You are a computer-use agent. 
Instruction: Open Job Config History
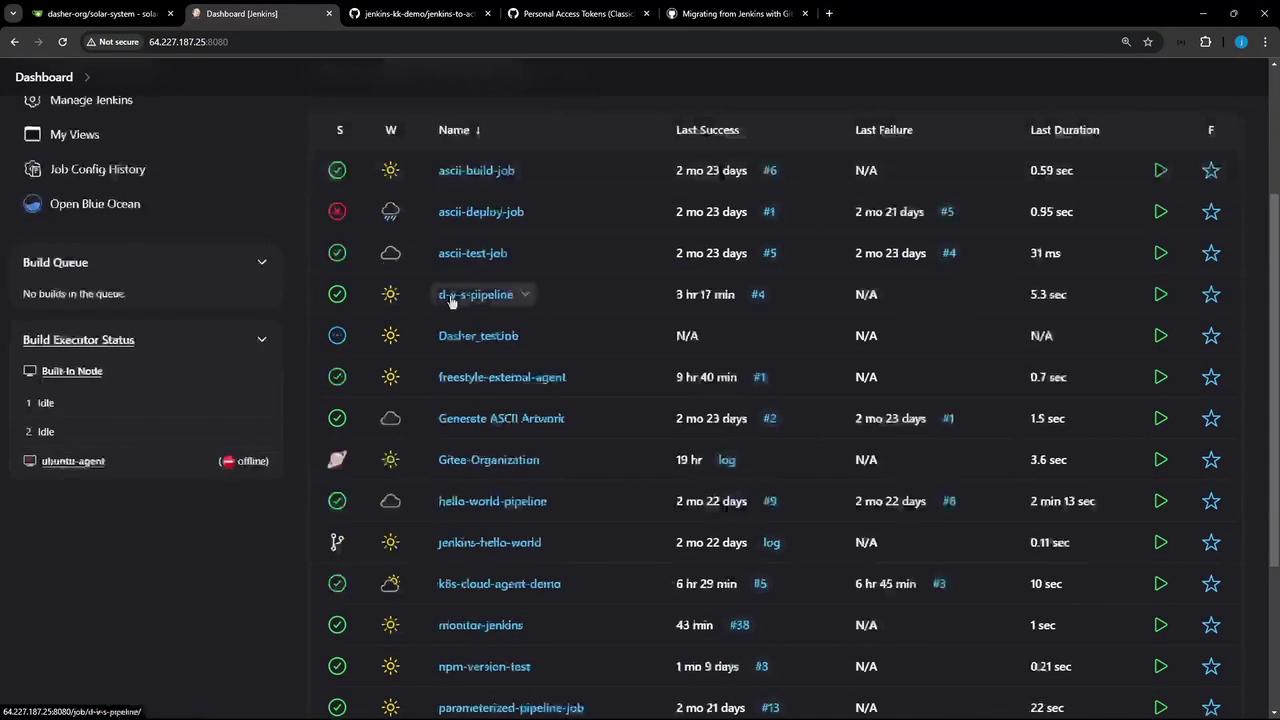coord(98,170)
